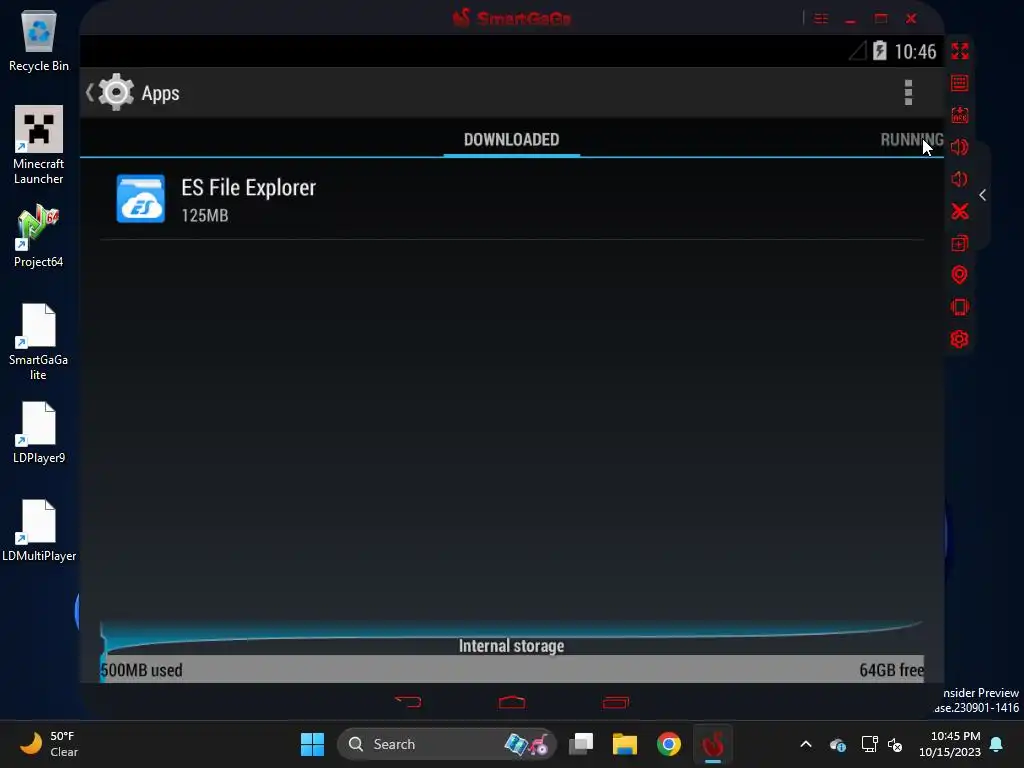Open the taskbar clock and date

pyautogui.click(x=950, y=744)
